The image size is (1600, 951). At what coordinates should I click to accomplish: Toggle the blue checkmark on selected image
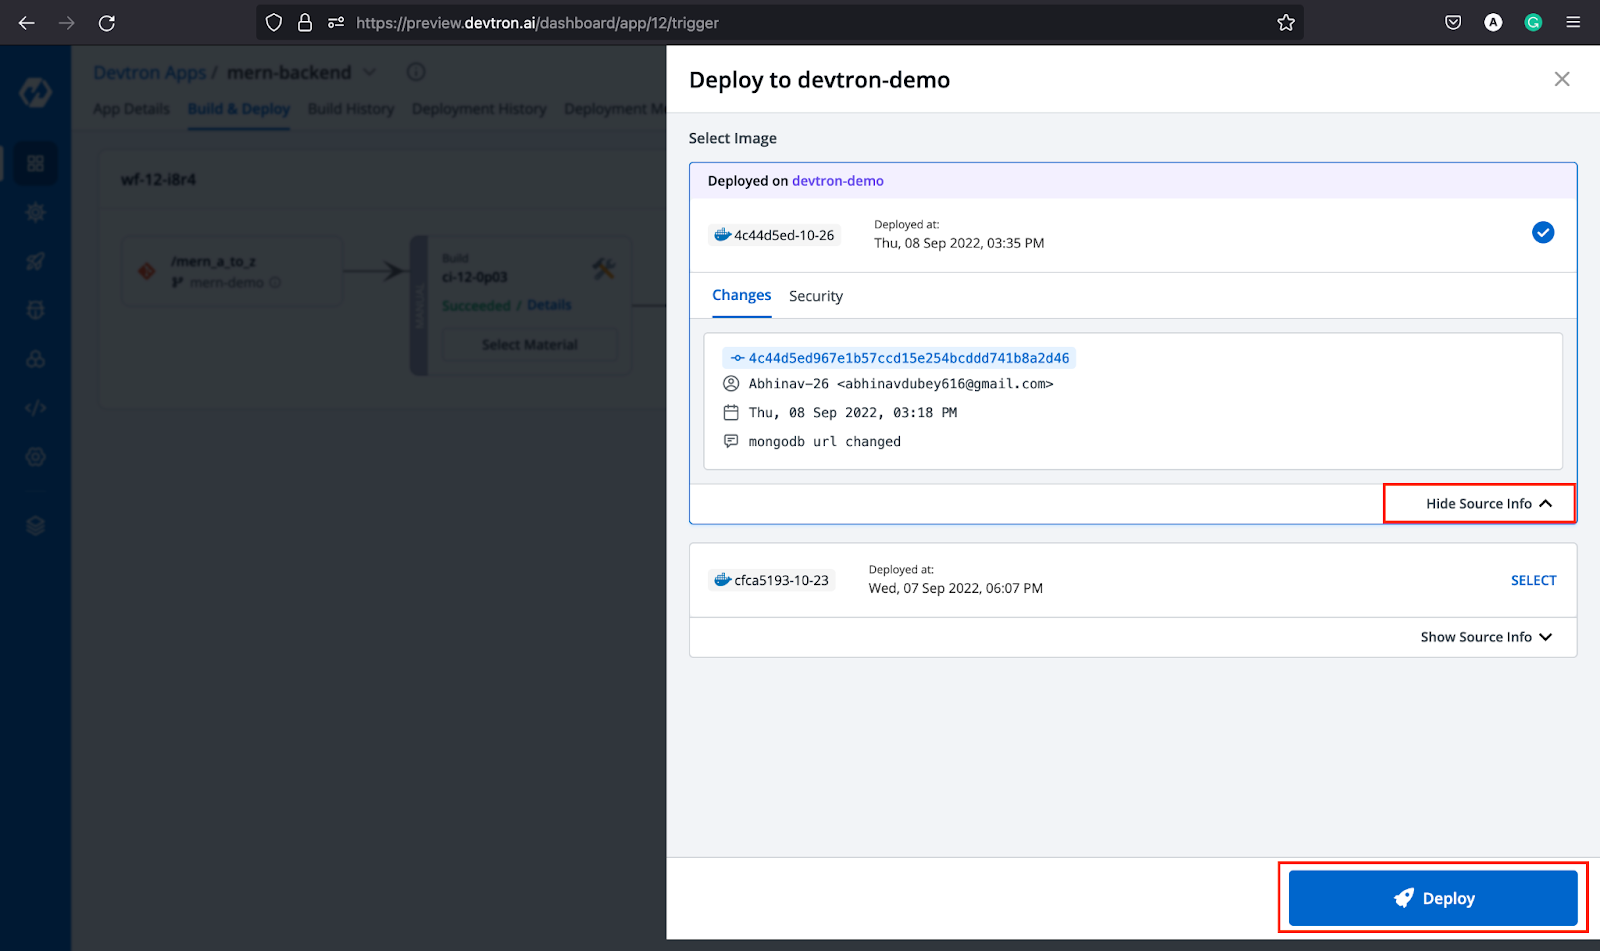pos(1542,233)
